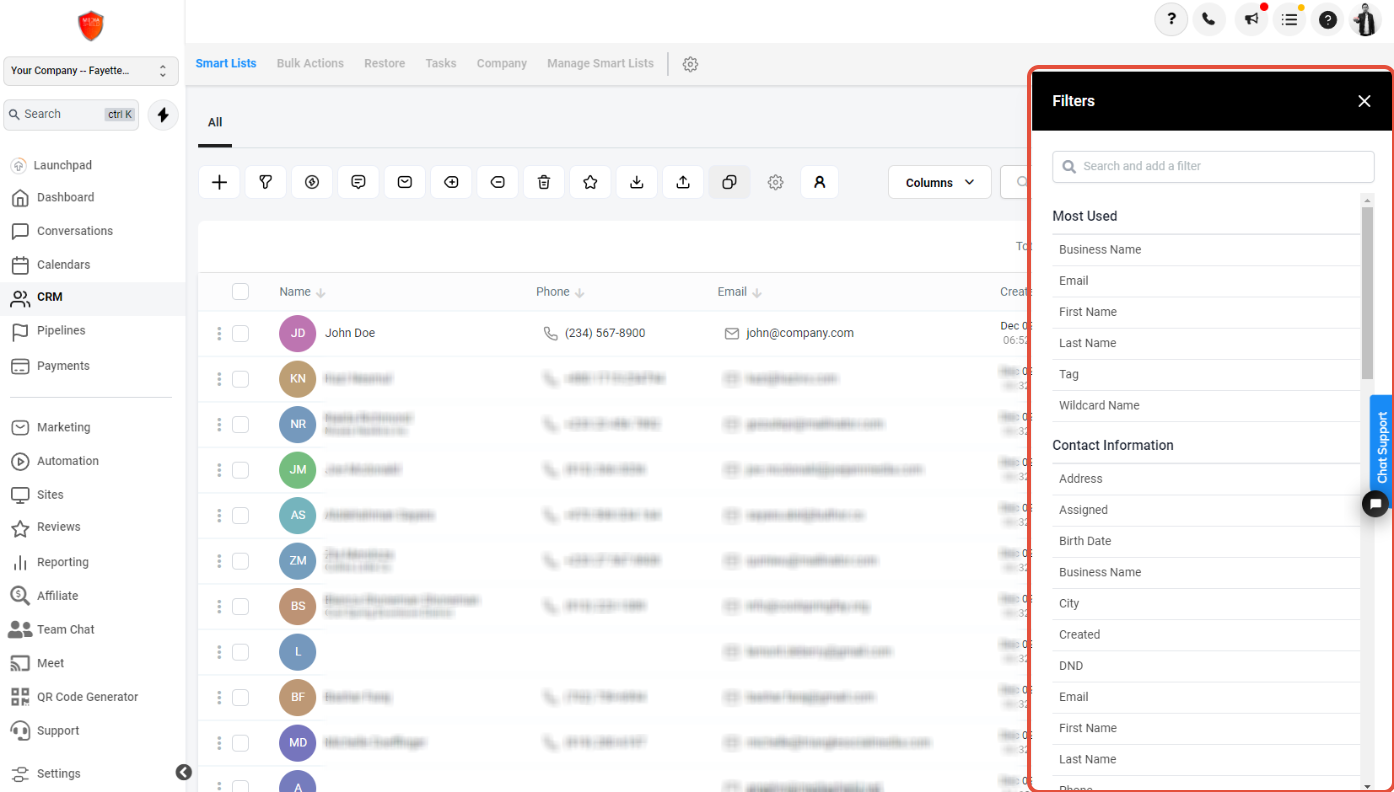The height and width of the screenshot is (792, 1394).
Task: Open the three-dot menu for John Doe
Action: click(219, 333)
